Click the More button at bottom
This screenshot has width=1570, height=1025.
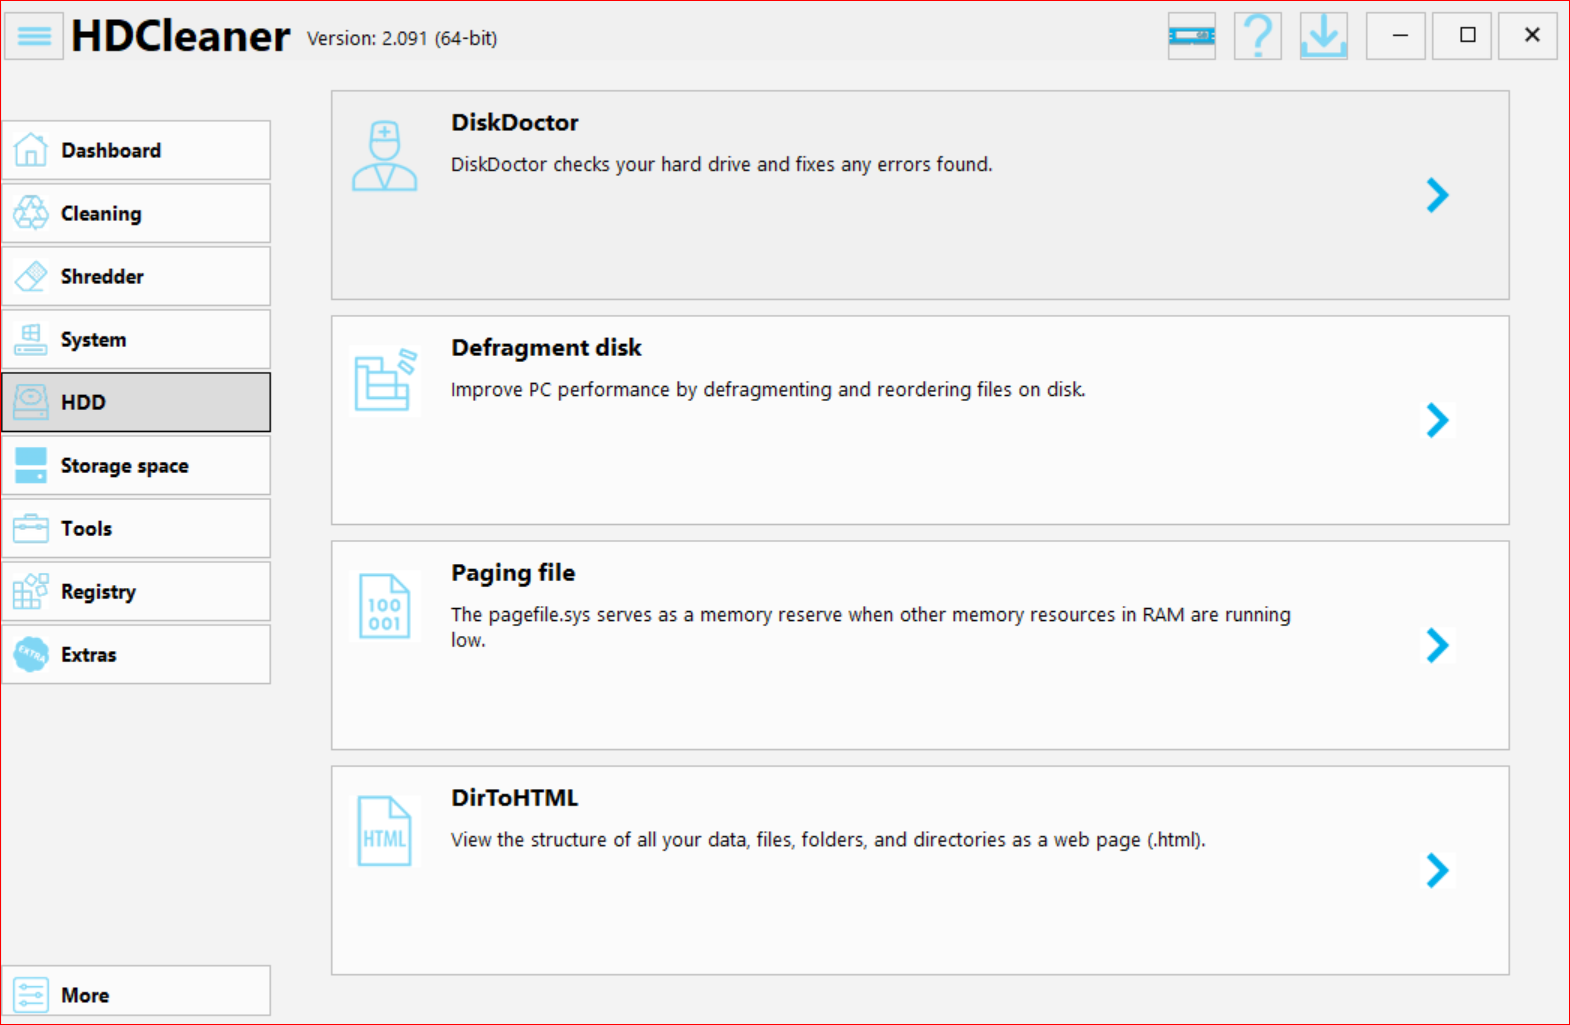click(136, 994)
